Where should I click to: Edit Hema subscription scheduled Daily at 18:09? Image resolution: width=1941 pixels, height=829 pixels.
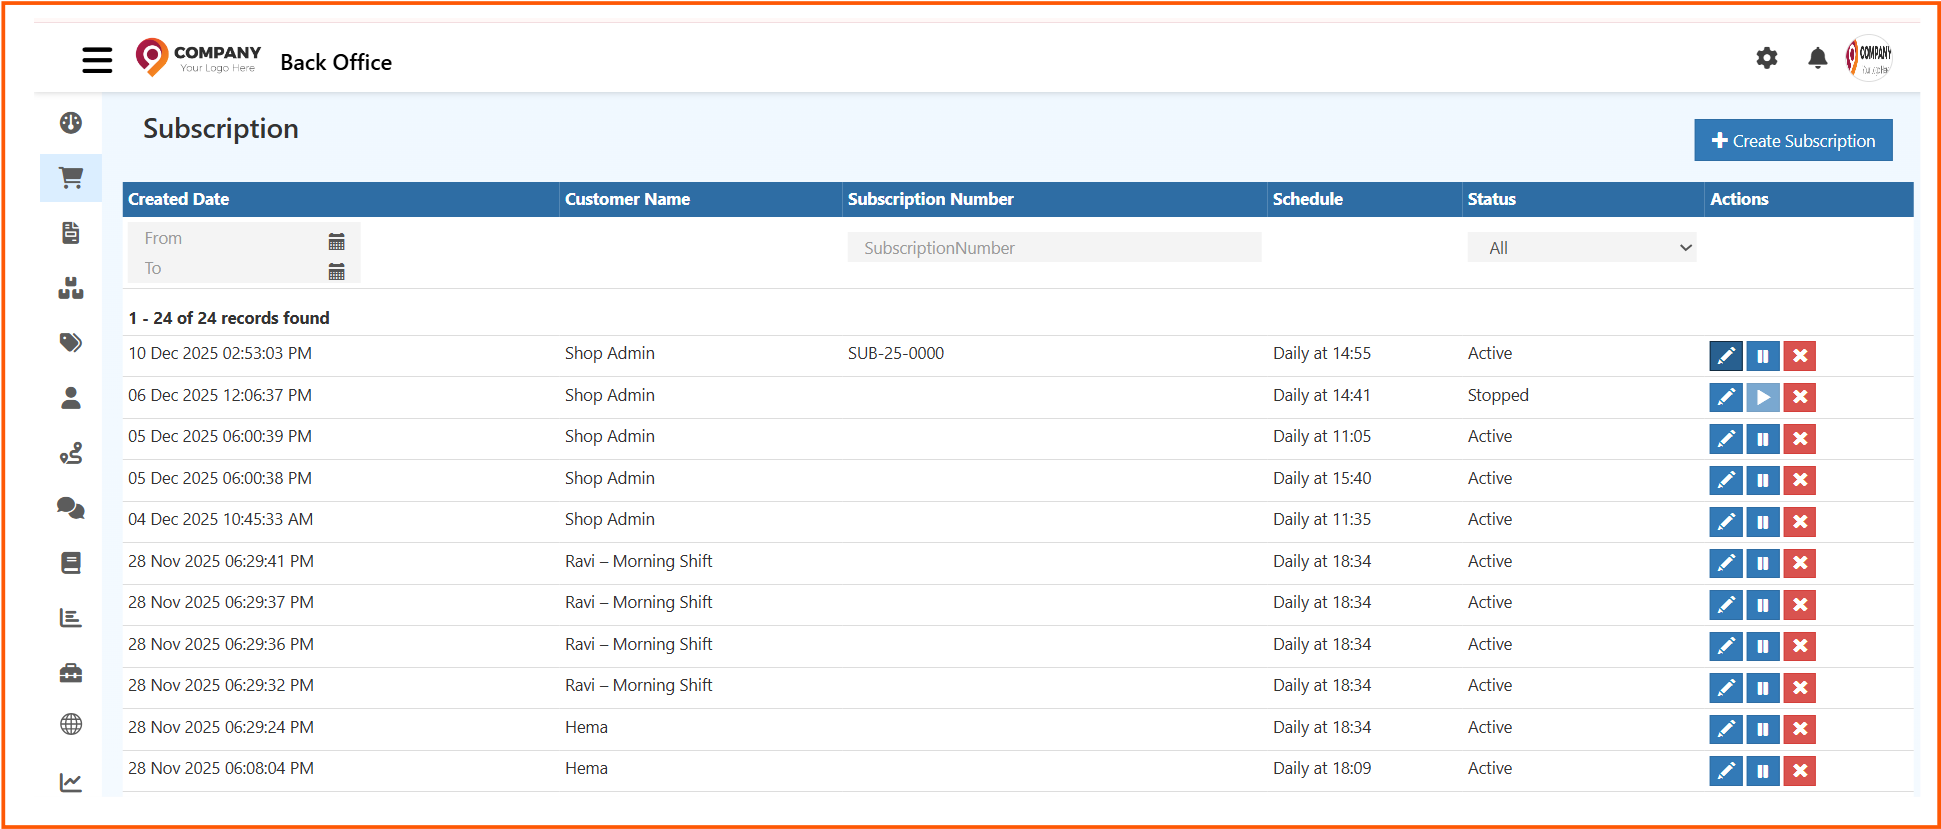[1726, 771]
